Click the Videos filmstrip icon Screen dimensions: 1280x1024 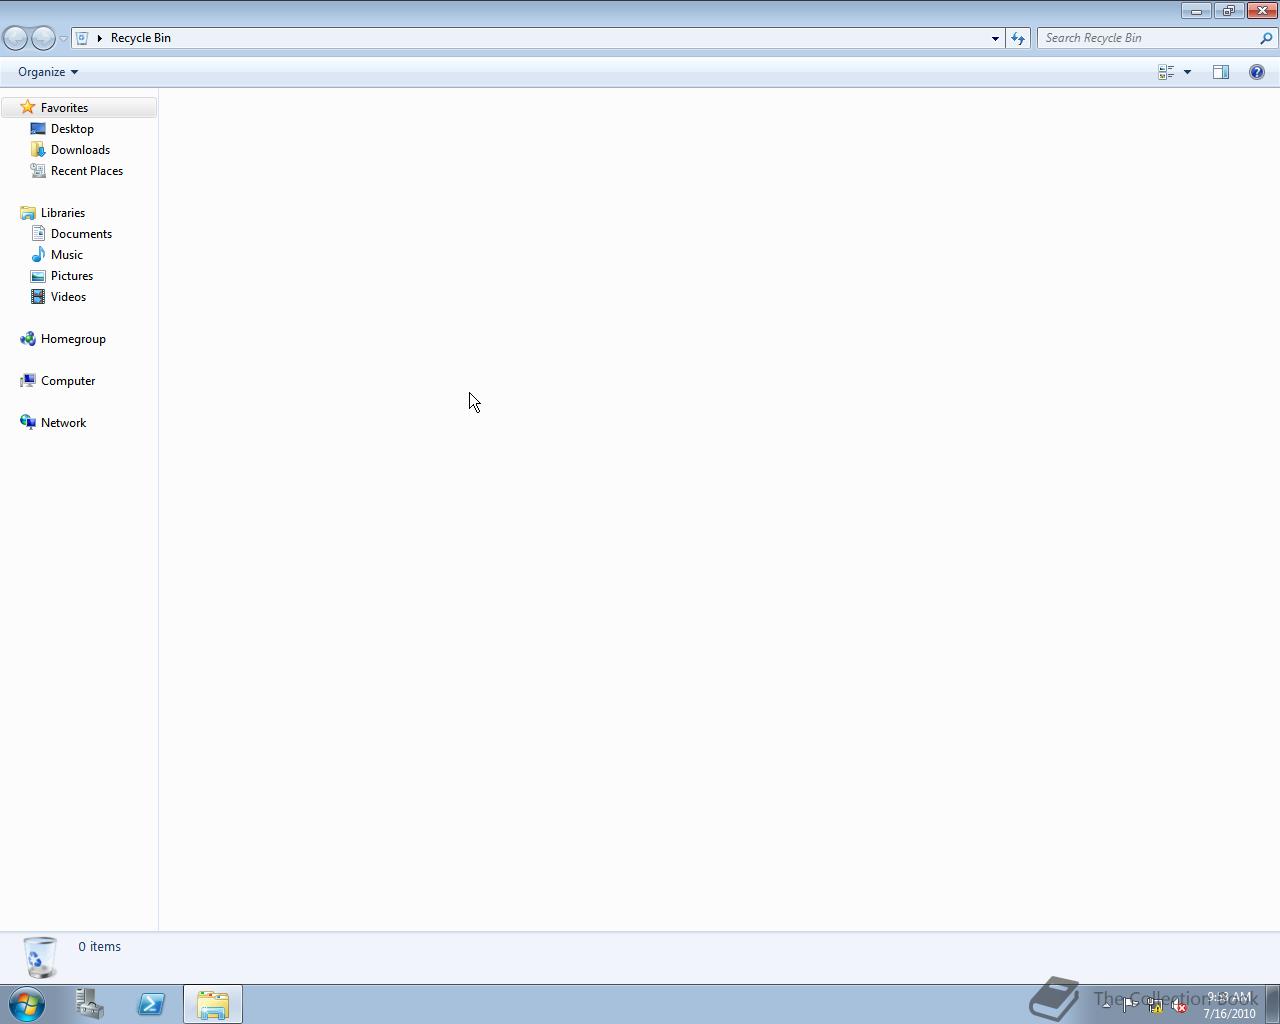click(x=38, y=296)
